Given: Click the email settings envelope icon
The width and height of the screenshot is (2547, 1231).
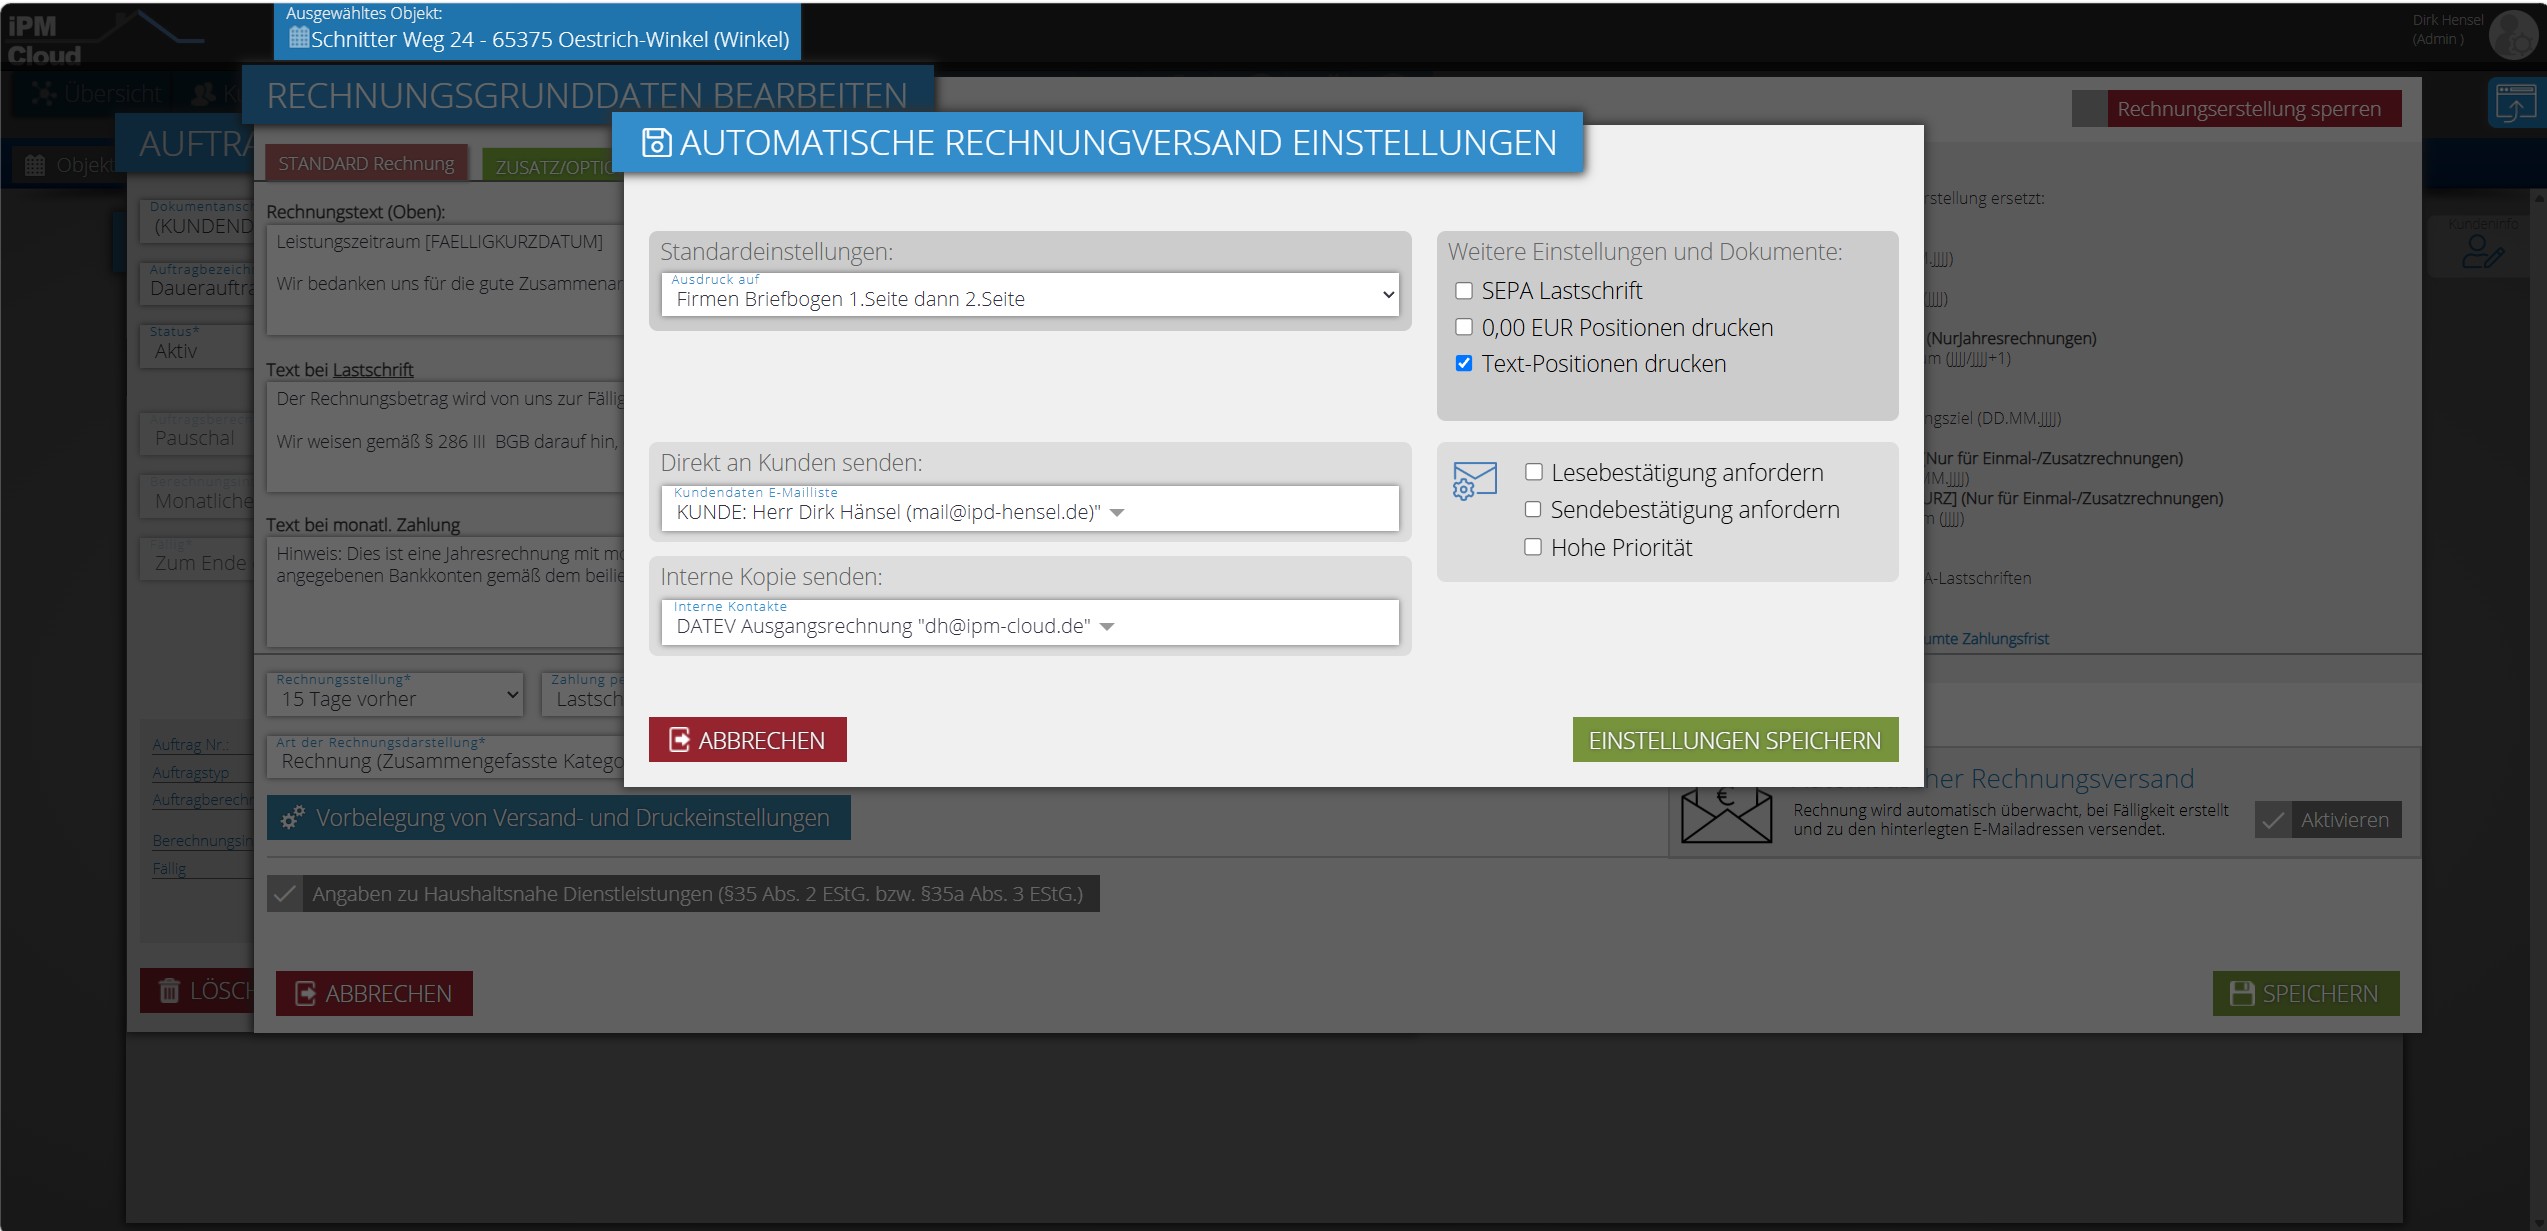Looking at the screenshot, I should click(x=1474, y=481).
